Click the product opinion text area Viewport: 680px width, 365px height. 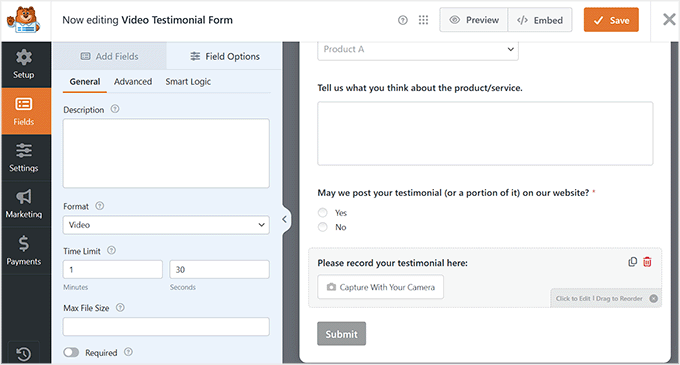tap(485, 134)
